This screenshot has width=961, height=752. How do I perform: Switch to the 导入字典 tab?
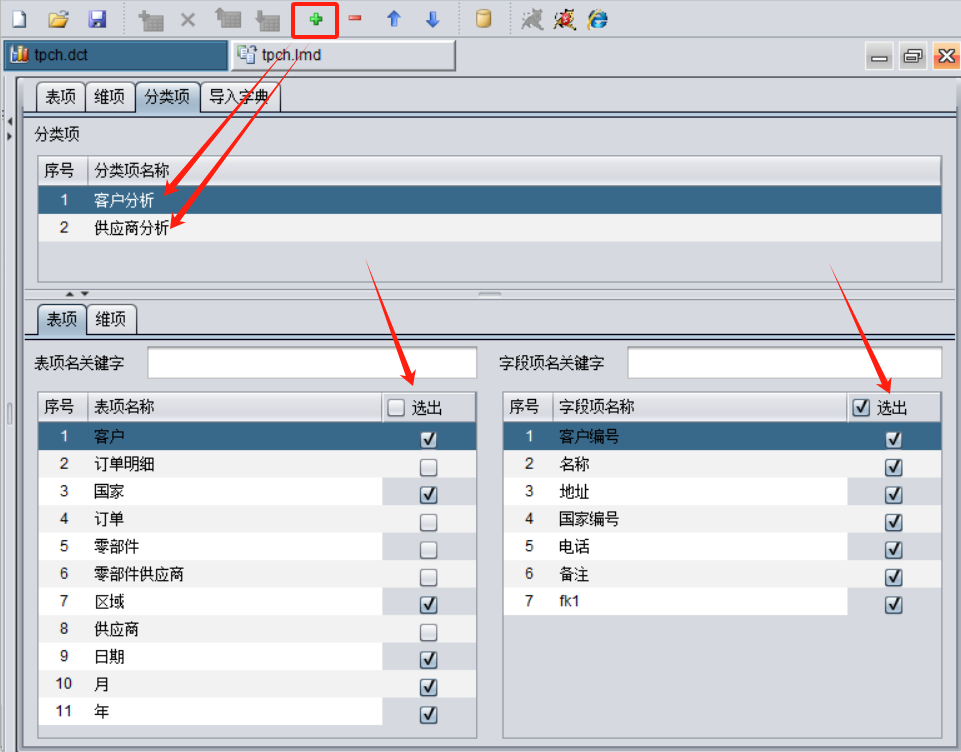(240, 97)
